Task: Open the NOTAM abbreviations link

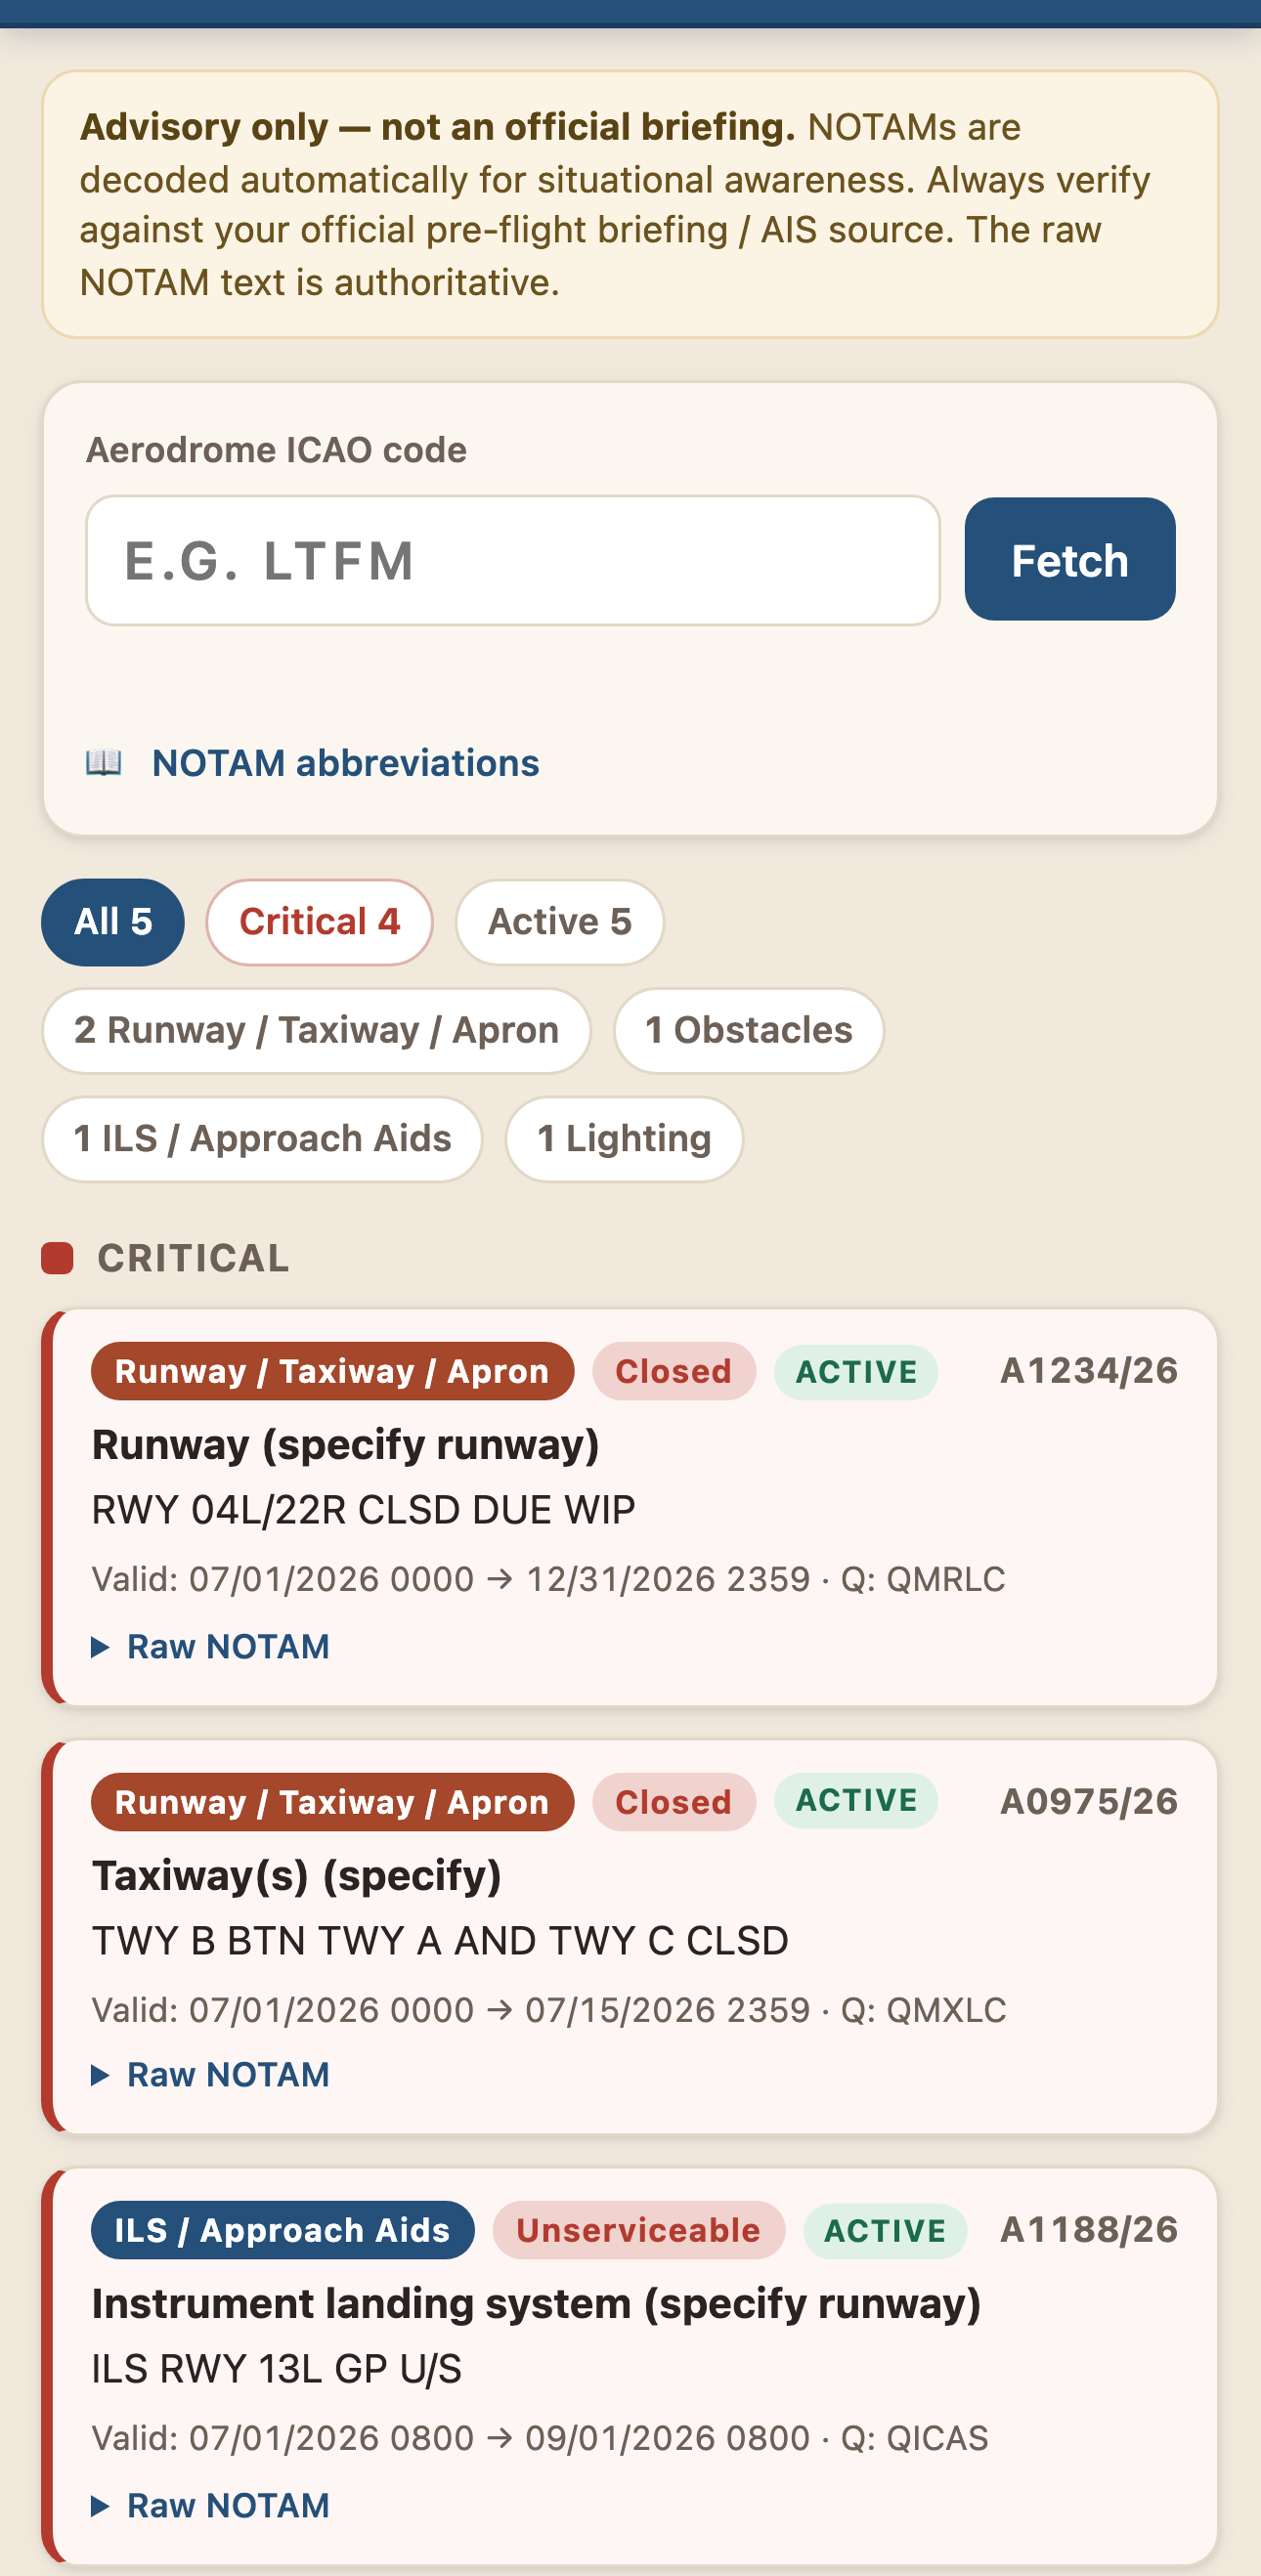Action: click(x=345, y=763)
